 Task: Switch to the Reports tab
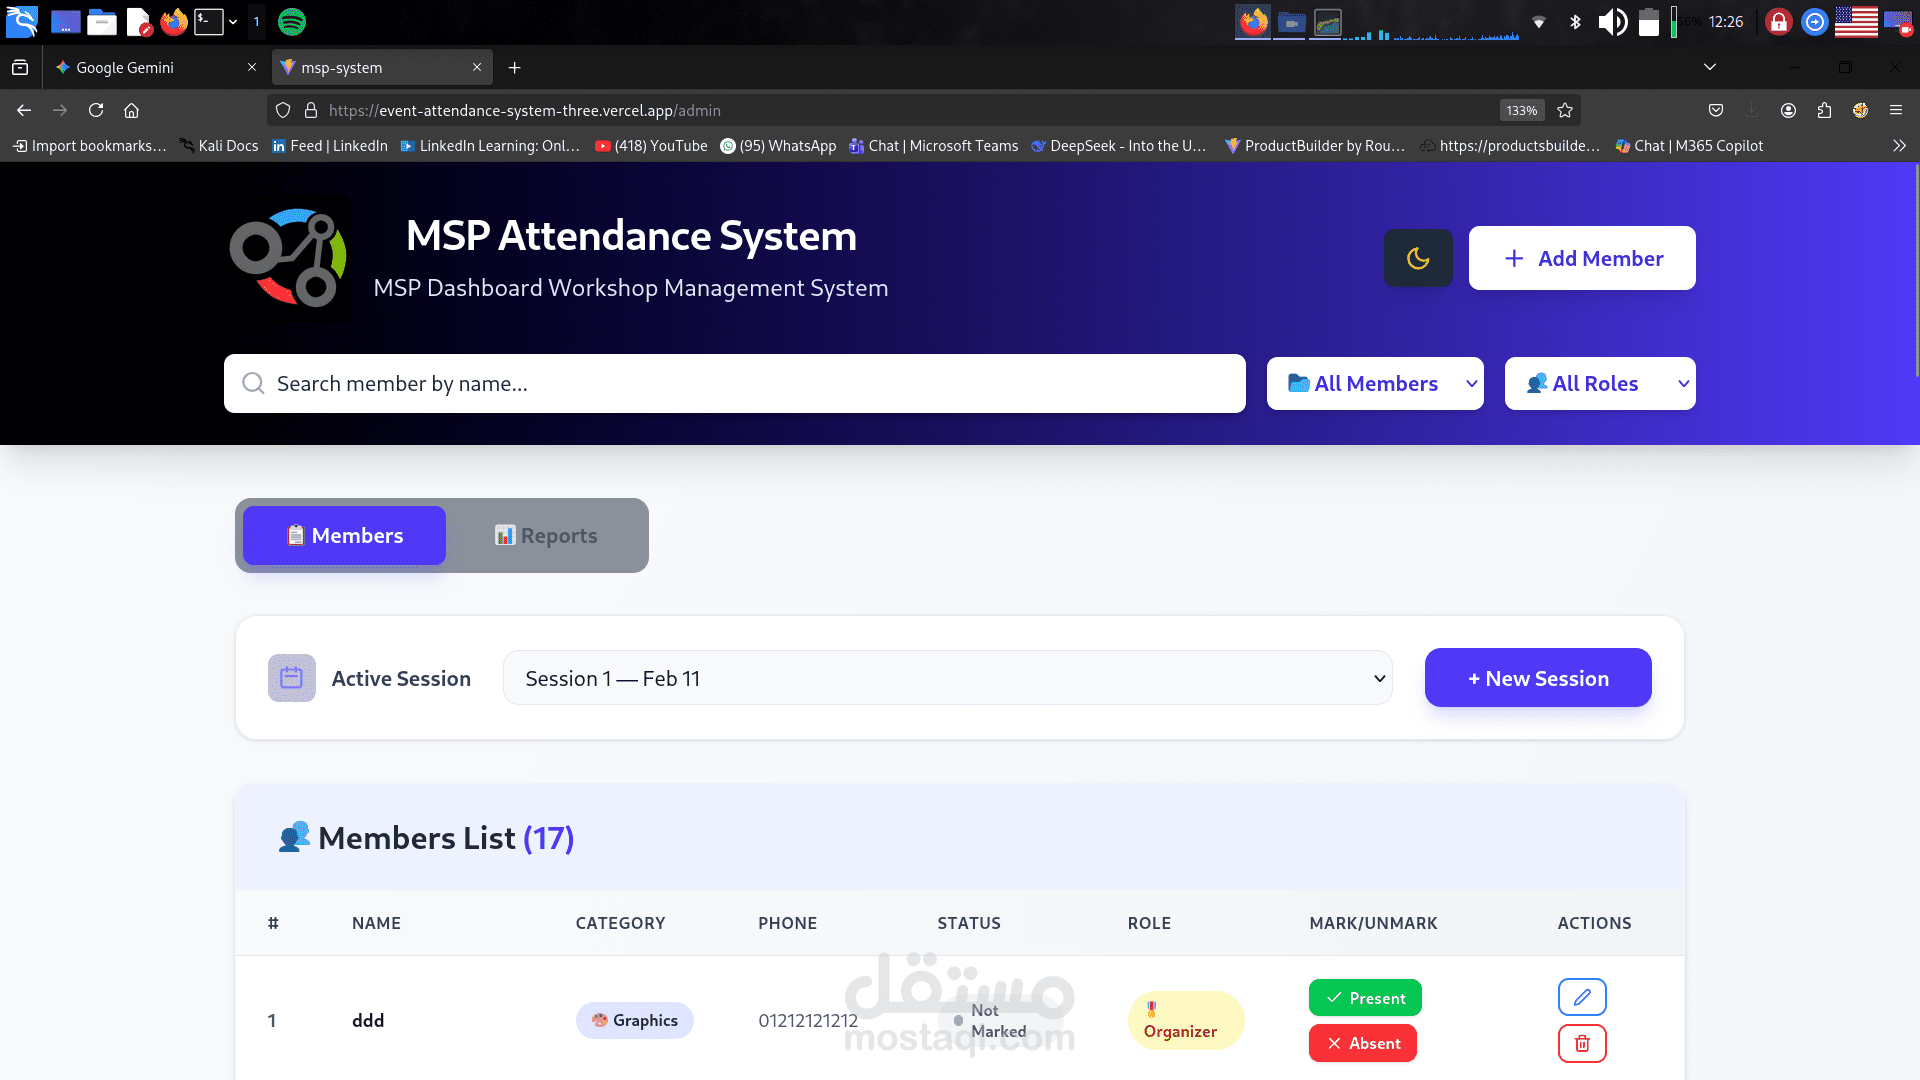click(x=546, y=535)
